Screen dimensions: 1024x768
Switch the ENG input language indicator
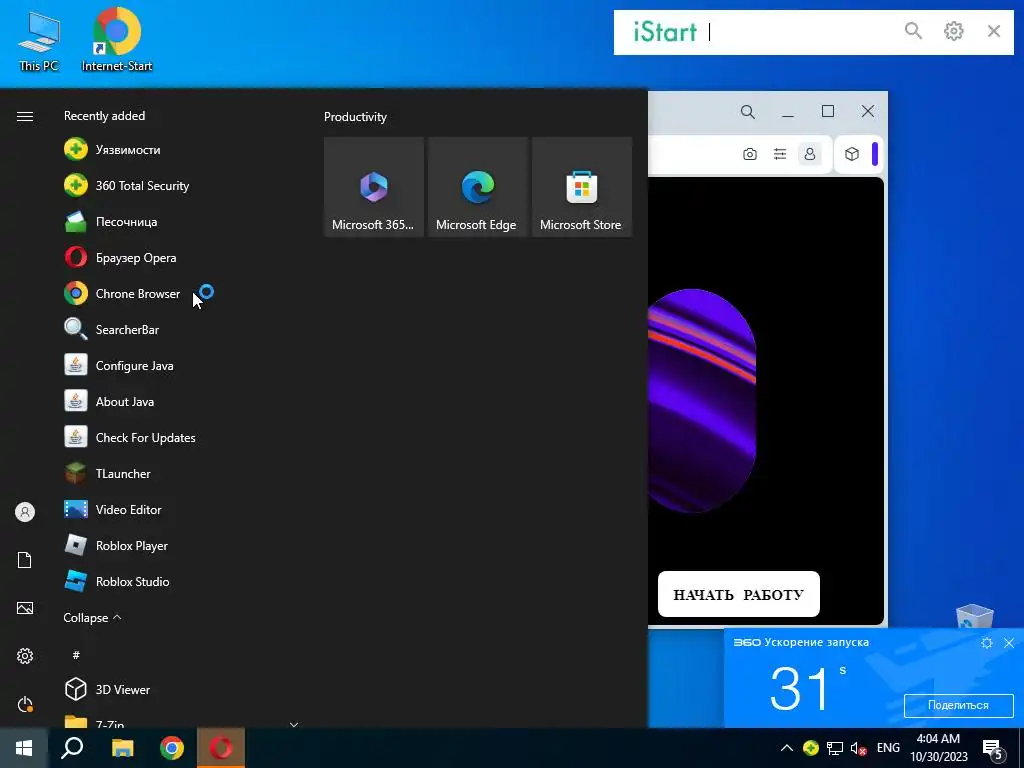[x=888, y=748]
